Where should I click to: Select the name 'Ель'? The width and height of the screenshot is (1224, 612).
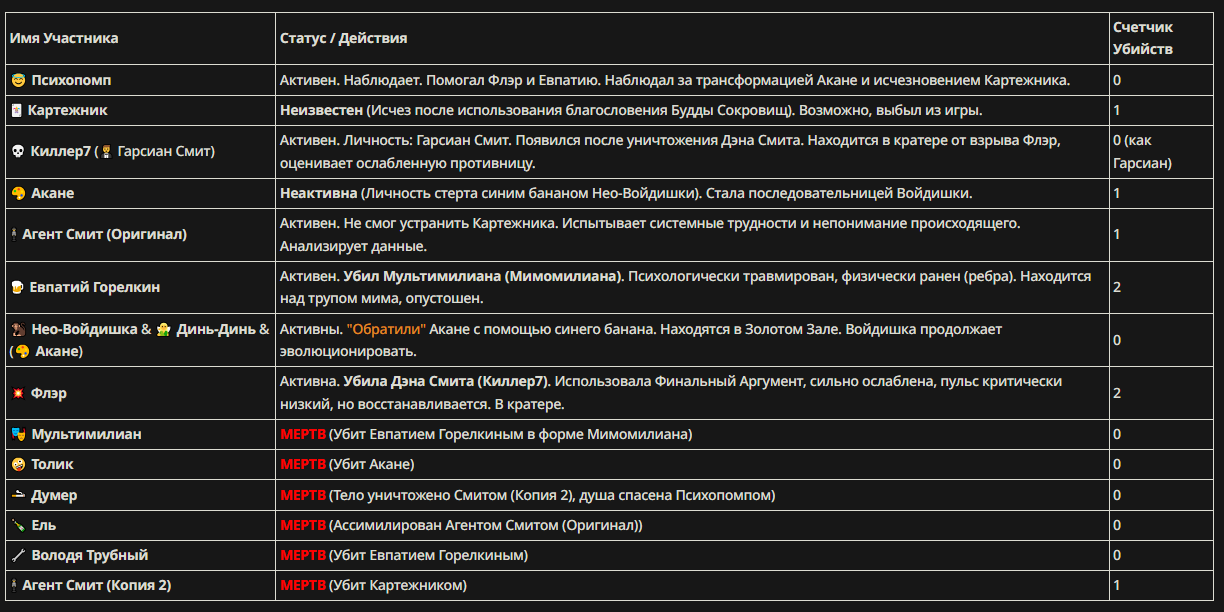tap(44, 525)
